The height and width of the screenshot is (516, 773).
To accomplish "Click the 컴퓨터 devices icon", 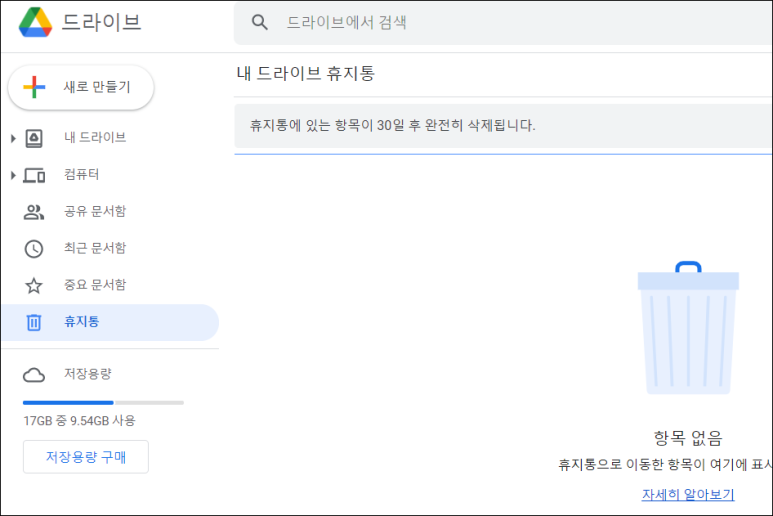I will pos(34,175).
